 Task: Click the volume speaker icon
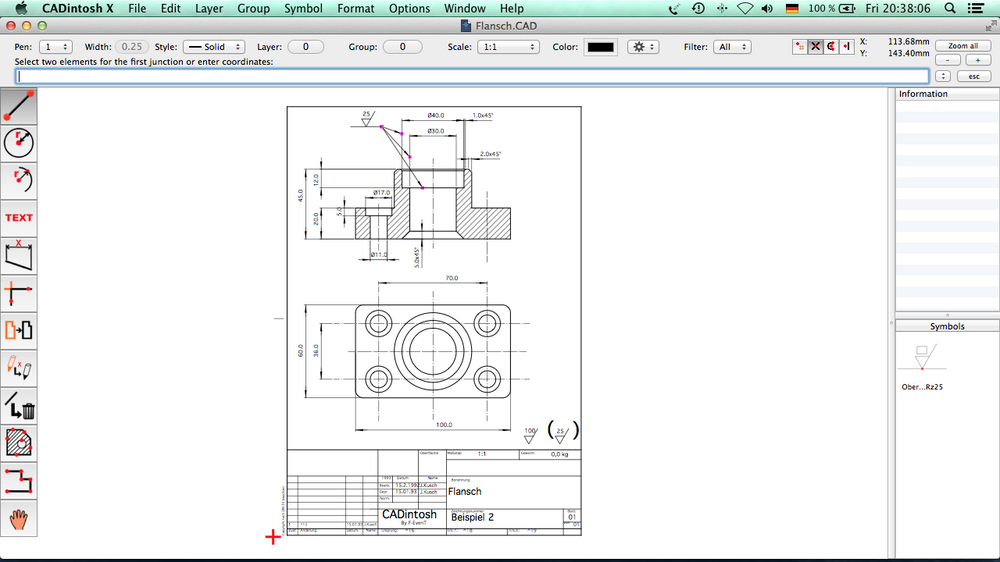tap(767, 8)
